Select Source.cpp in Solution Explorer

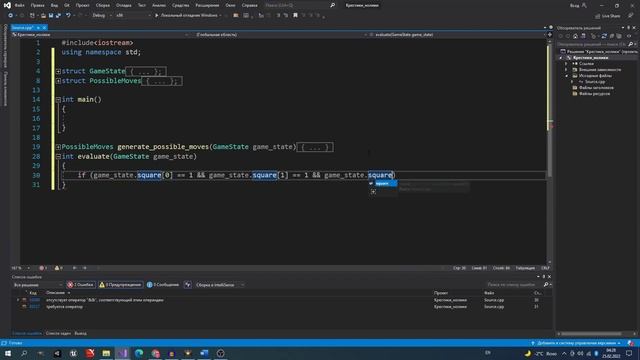pos(595,82)
